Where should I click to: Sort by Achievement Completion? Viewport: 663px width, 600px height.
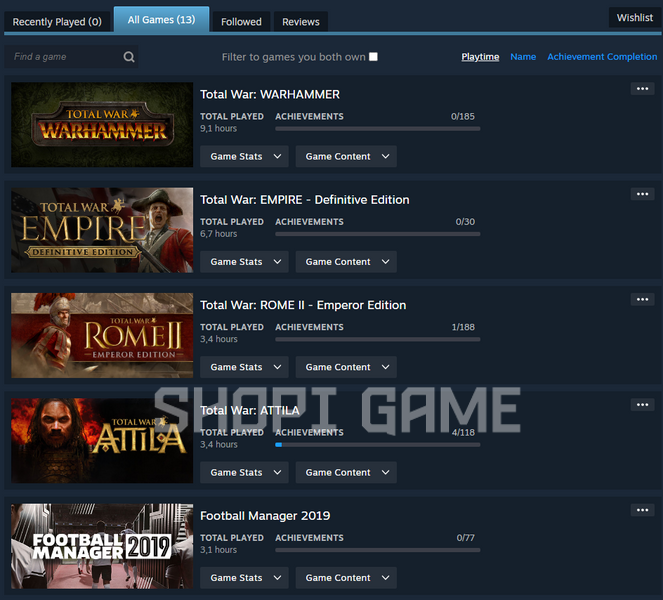(x=602, y=57)
